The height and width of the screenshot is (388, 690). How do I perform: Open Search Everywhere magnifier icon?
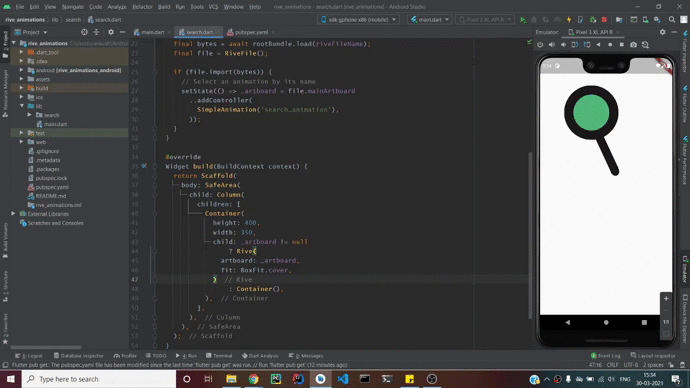(x=672, y=20)
